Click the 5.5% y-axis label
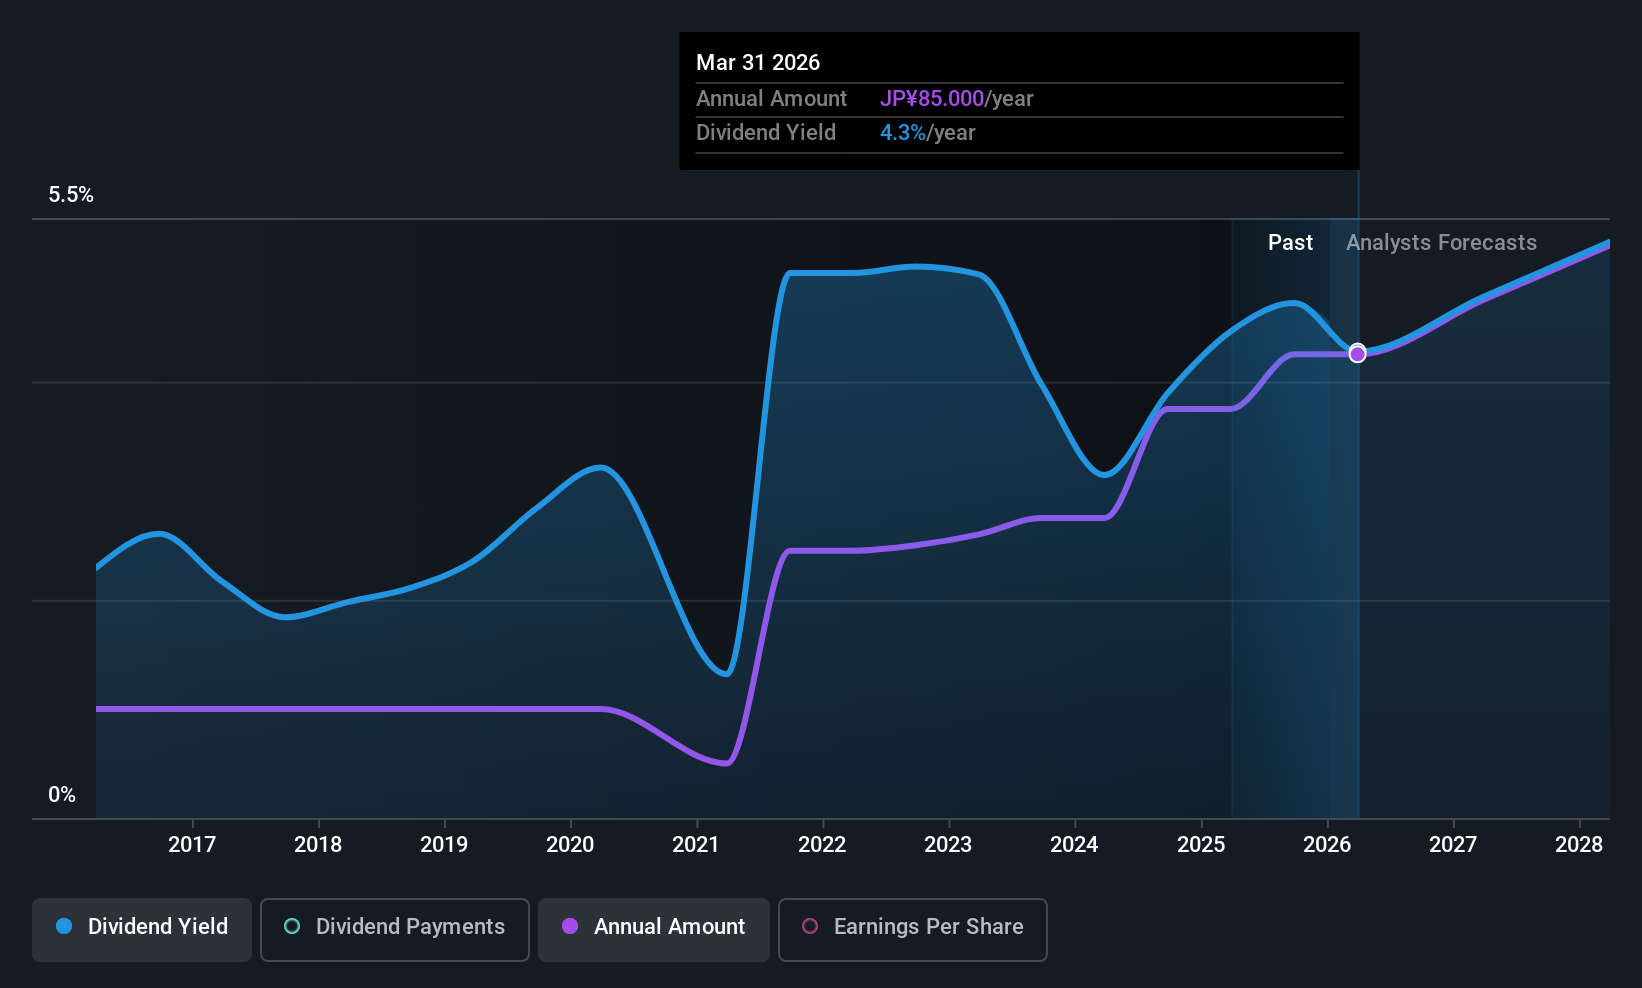The image size is (1642, 988). pos(71,195)
